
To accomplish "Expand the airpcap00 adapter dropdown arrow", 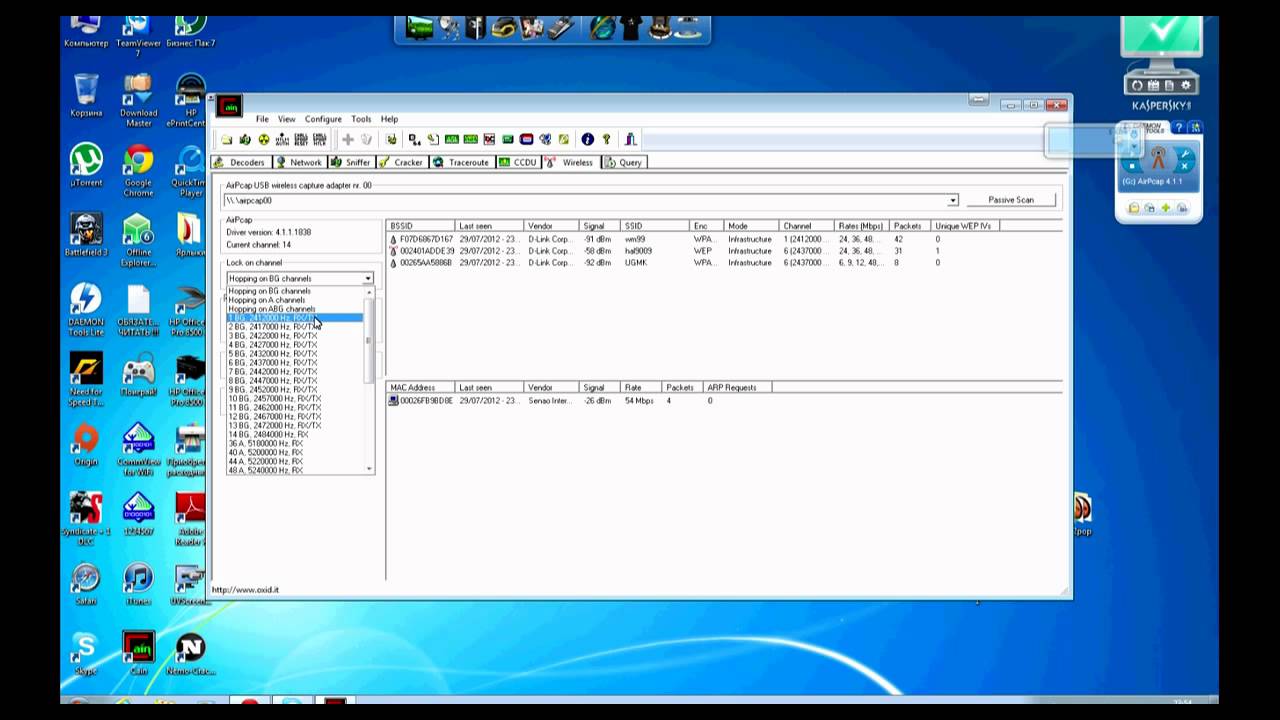I will [x=953, y=200].
